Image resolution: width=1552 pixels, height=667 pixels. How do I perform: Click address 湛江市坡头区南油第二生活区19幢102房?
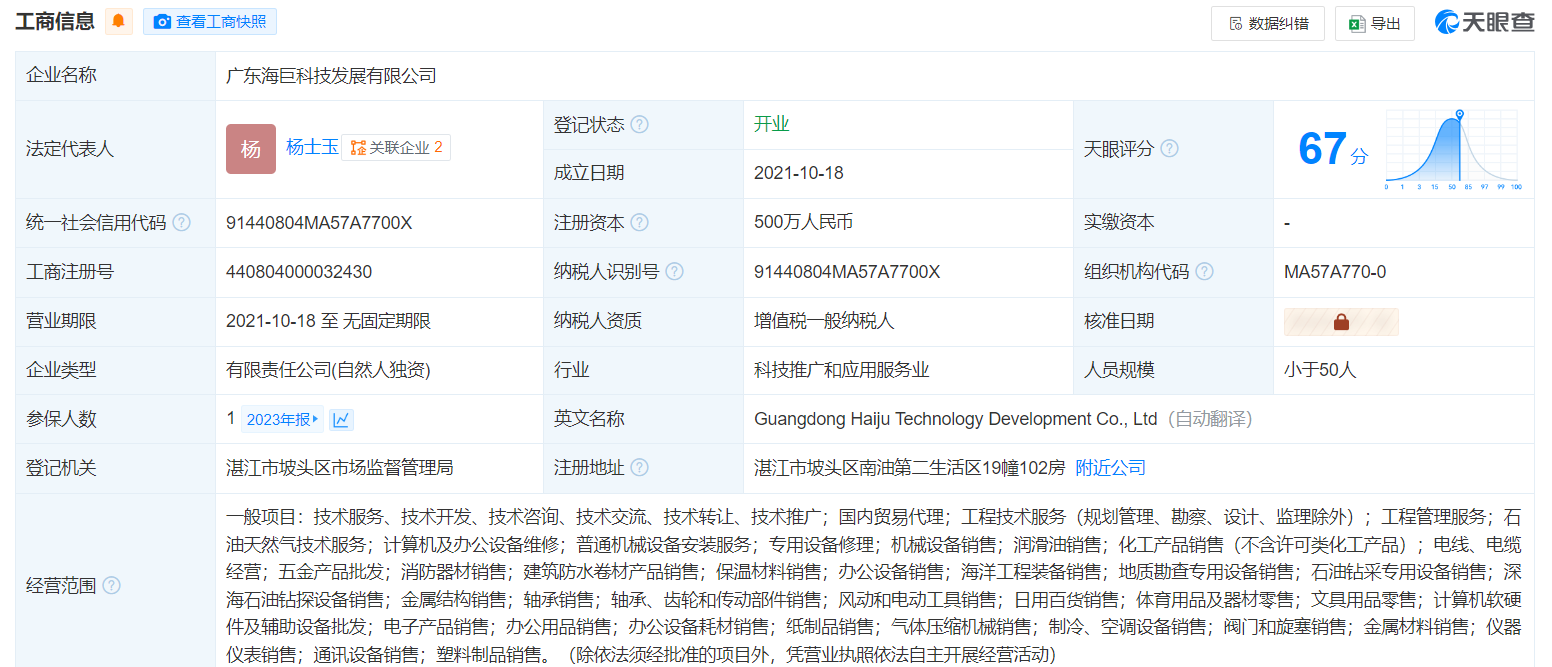(x=910, y=468)
